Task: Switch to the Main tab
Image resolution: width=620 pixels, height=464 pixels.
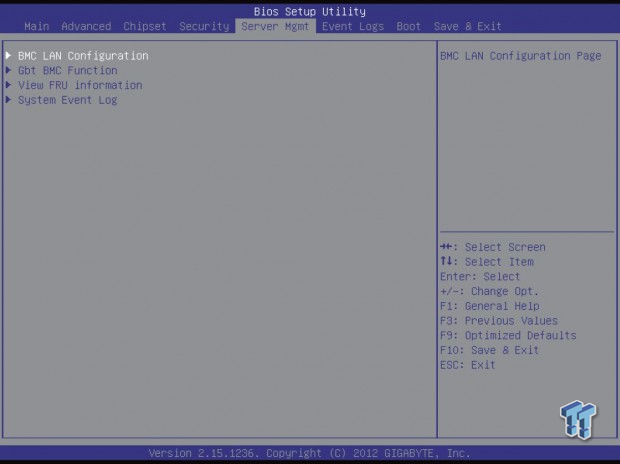Action: pos(37,27)
